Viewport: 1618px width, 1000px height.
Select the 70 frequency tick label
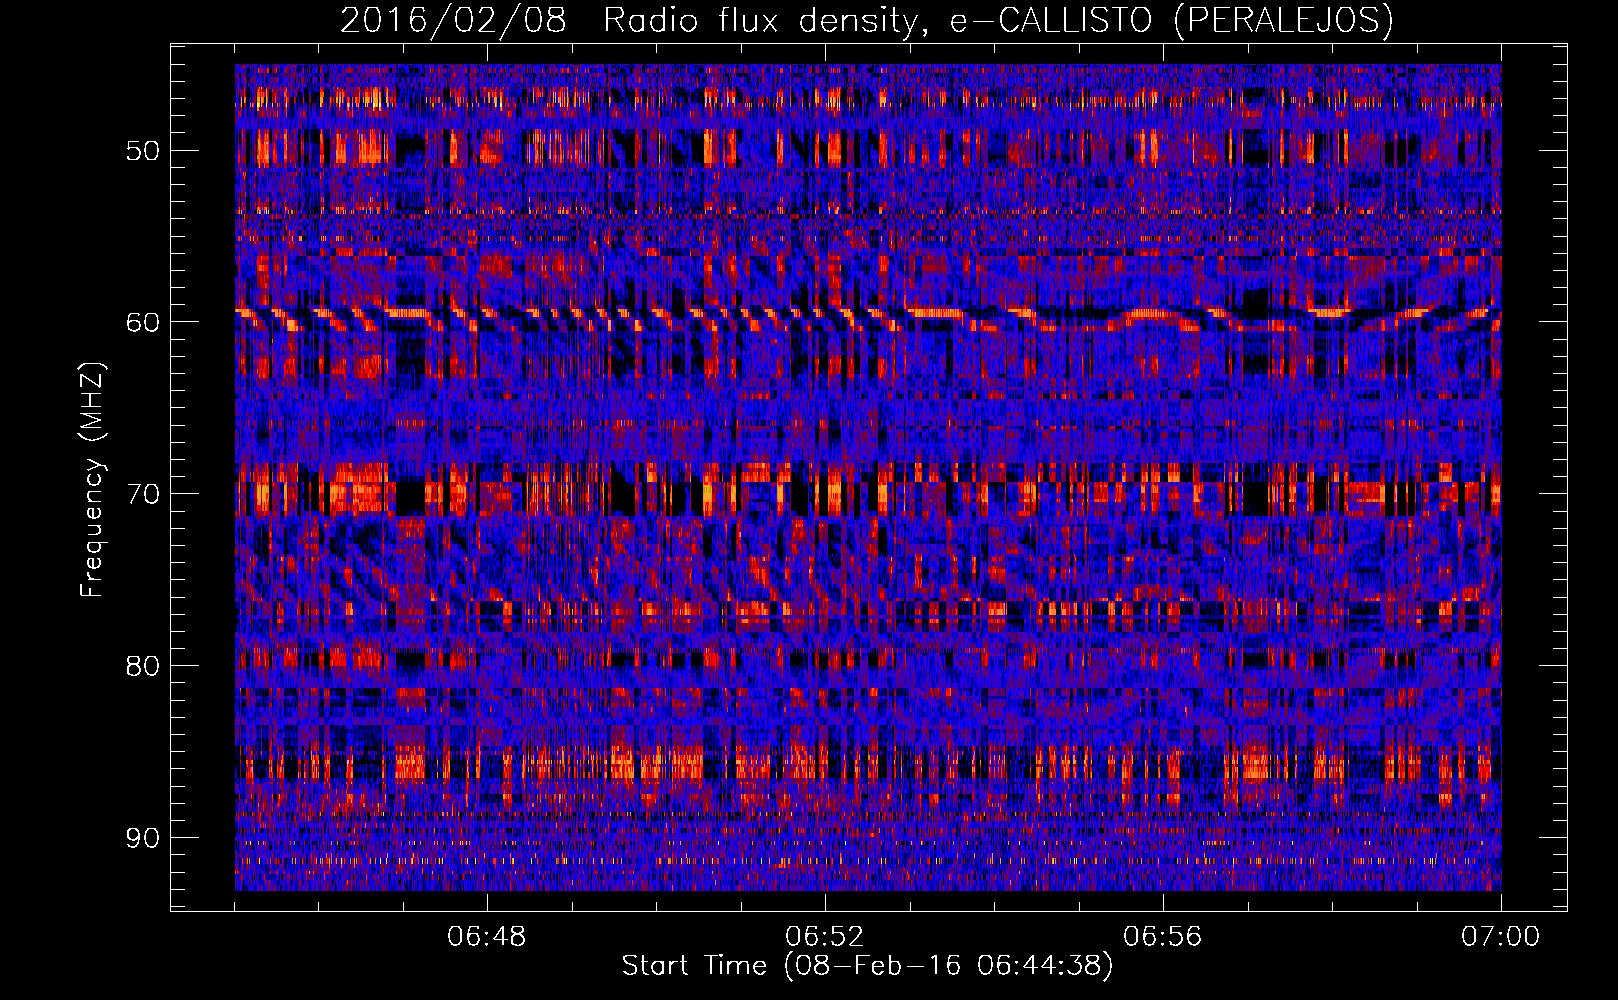143,493
